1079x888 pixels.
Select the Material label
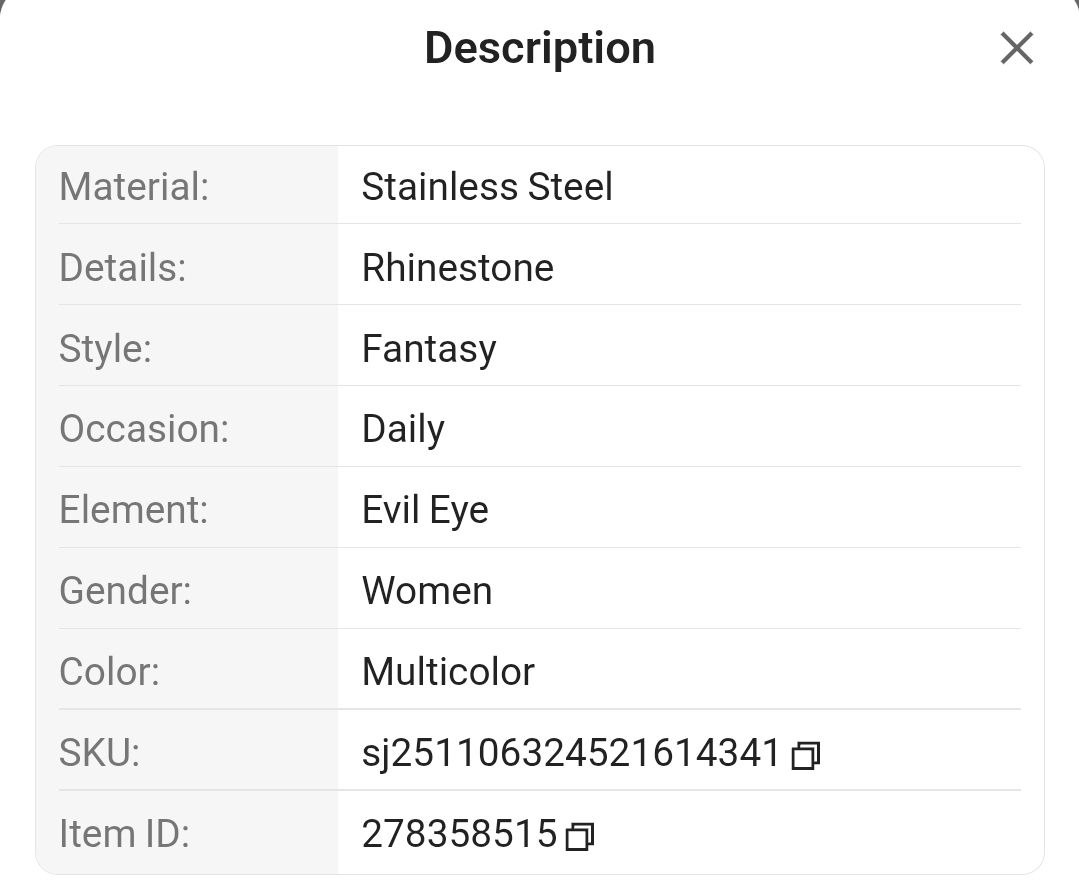tap(134, 187)
